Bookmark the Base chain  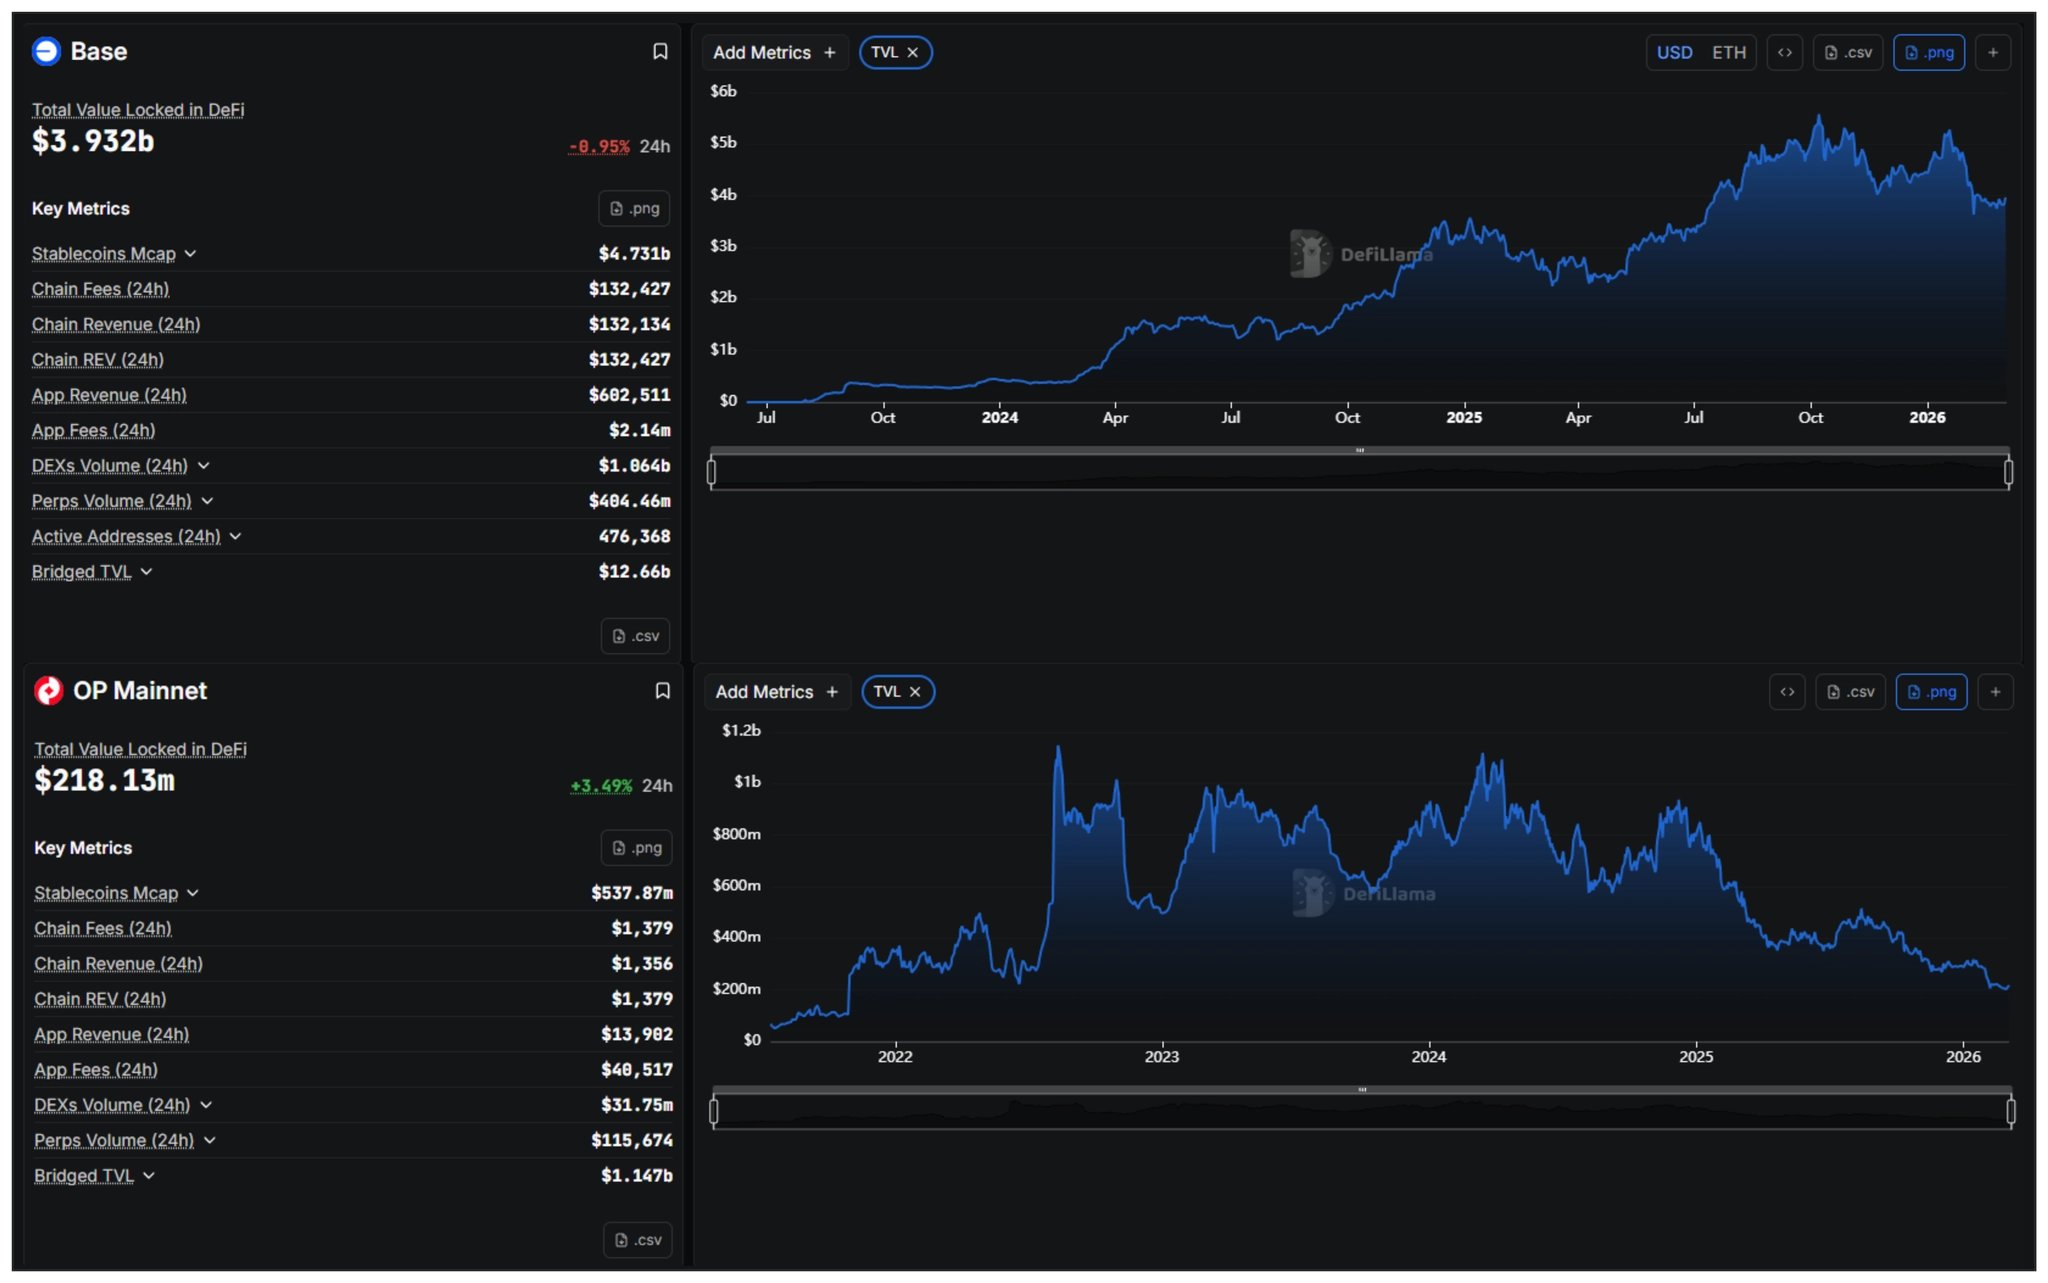[660, 51]
